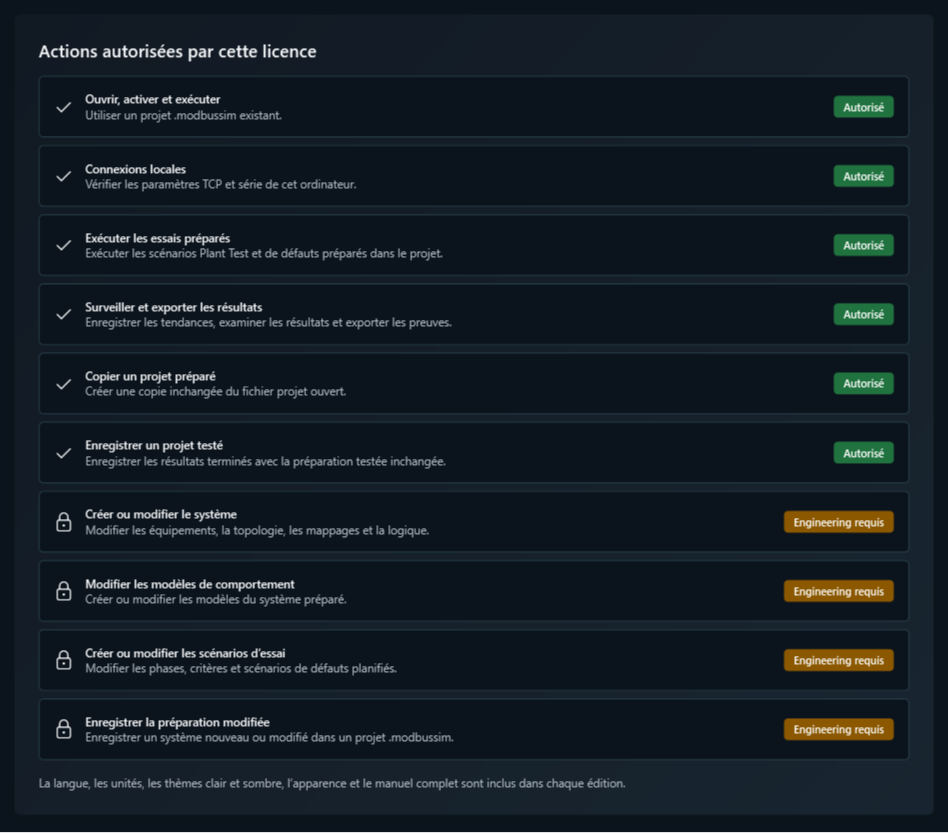This screenshot has height=833, width=948.
Task: Select the Exécuter les essais préparés row title
Action: [x=157, y=238]
